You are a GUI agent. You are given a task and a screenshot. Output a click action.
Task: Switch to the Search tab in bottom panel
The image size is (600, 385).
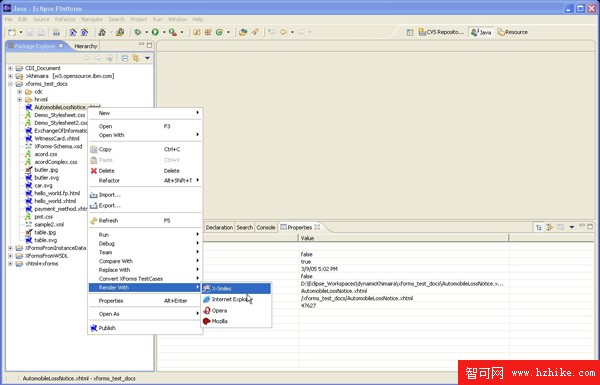(245, 227)
